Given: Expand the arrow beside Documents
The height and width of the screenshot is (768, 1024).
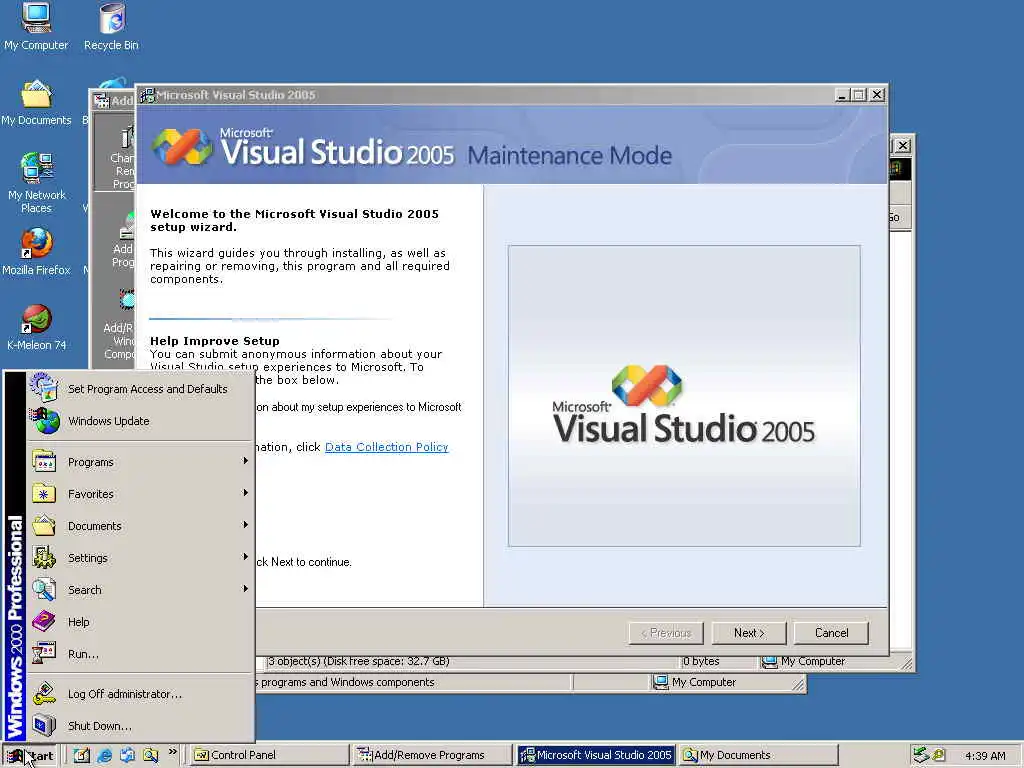Looking at the screenshot, I should (x=246, y=525).
